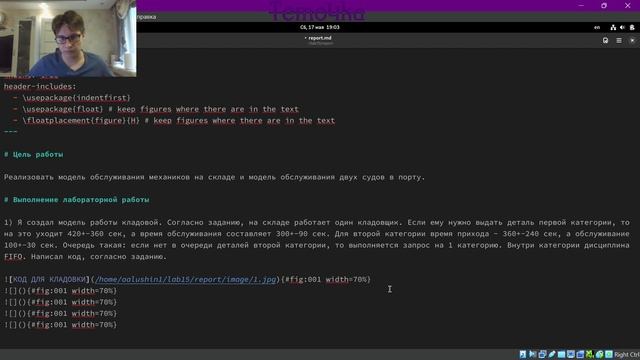Viewport: 640px width, 360px height.
Task: Click the /home/.../image/1.jpg path link
Action: click(185, 280)
